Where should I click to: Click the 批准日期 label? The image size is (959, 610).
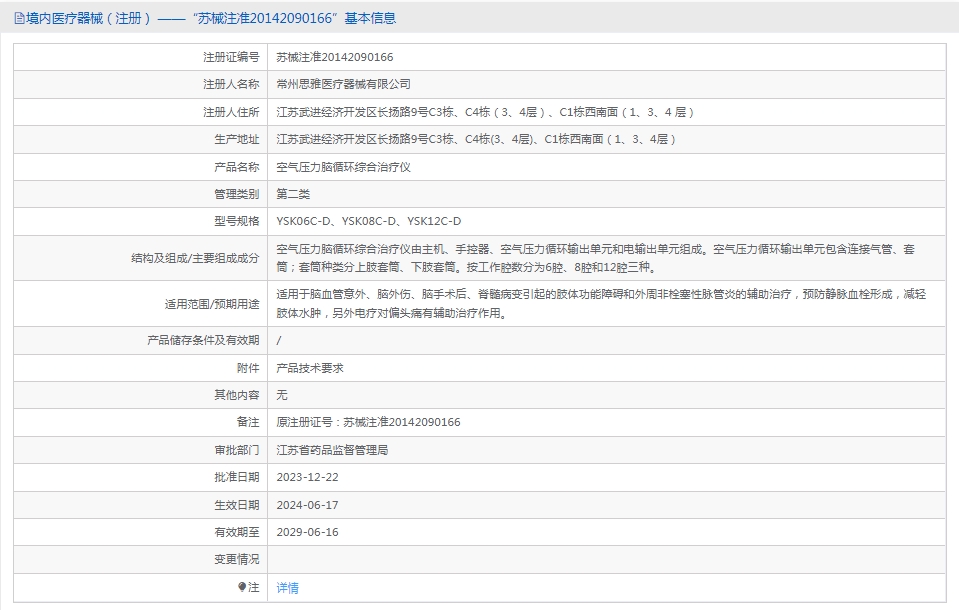[237, 477]
